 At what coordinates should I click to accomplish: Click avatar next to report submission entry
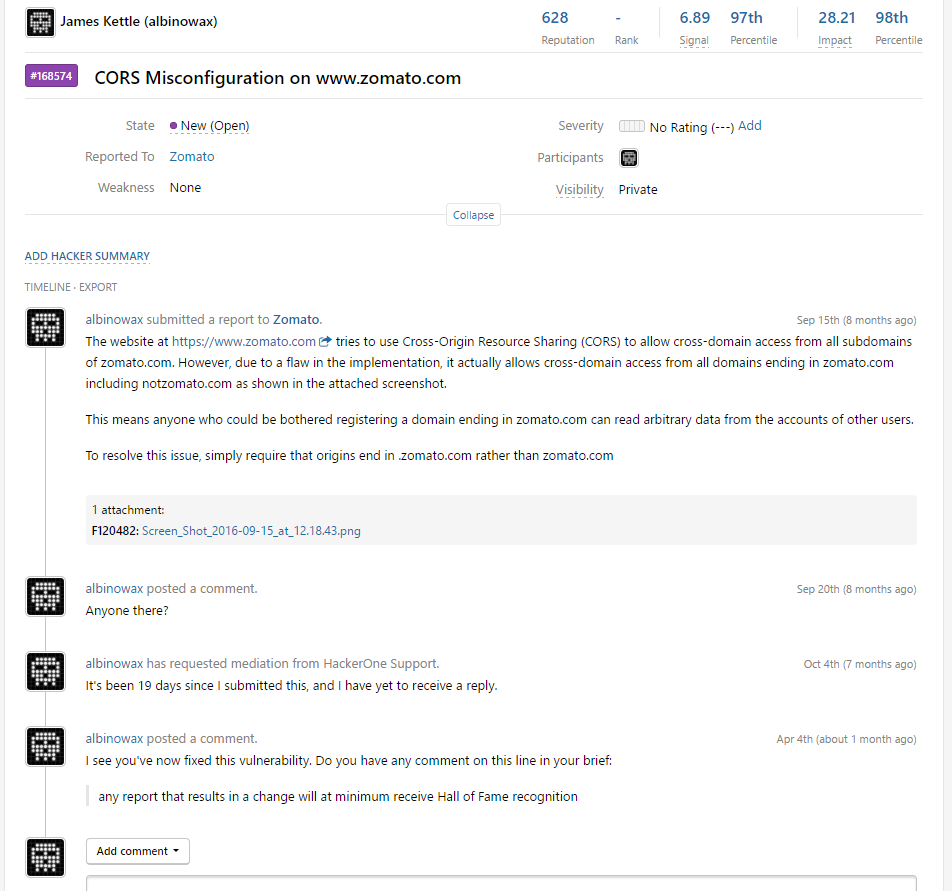pos(46,328)
